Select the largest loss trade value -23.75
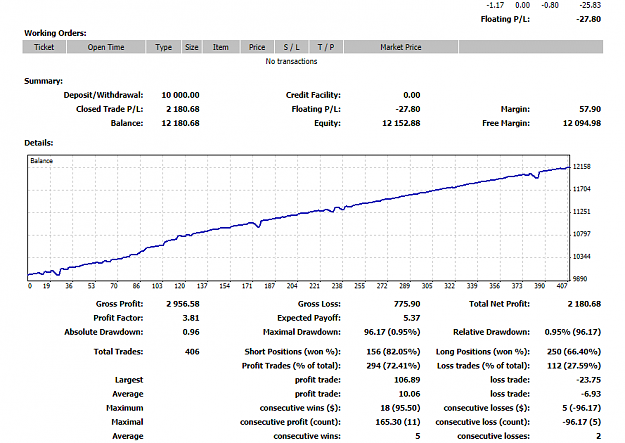 589,380
